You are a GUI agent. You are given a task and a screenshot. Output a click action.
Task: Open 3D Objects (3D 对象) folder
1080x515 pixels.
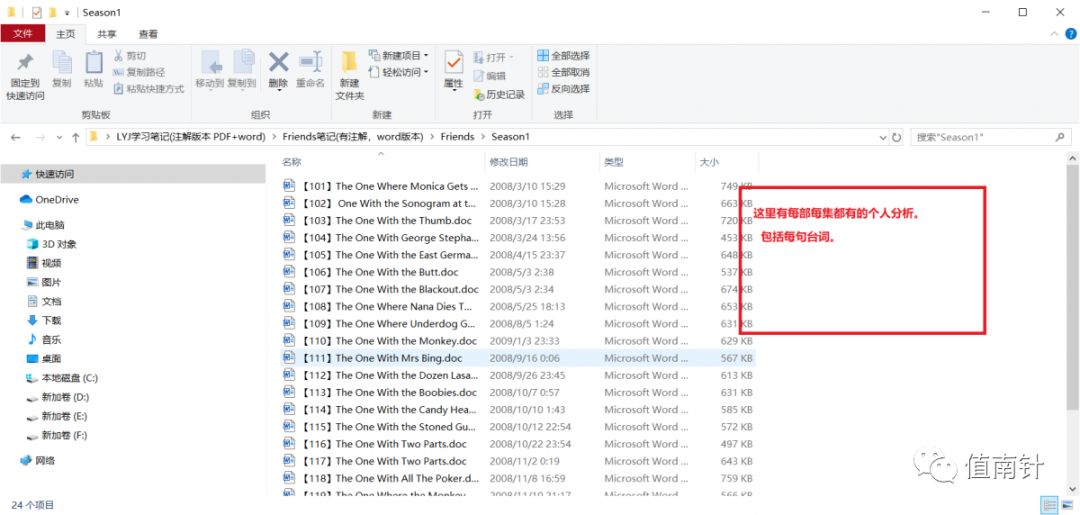pos(52,244)
